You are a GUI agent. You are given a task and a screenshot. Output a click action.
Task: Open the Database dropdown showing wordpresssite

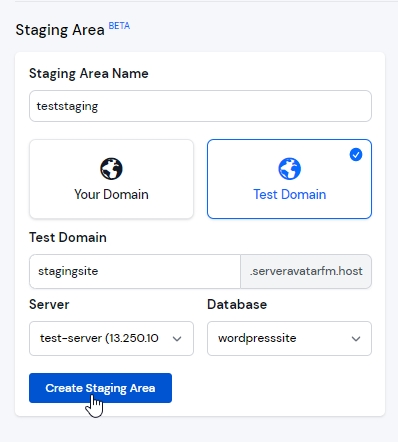pyautogui.click(x=289, y=338)
